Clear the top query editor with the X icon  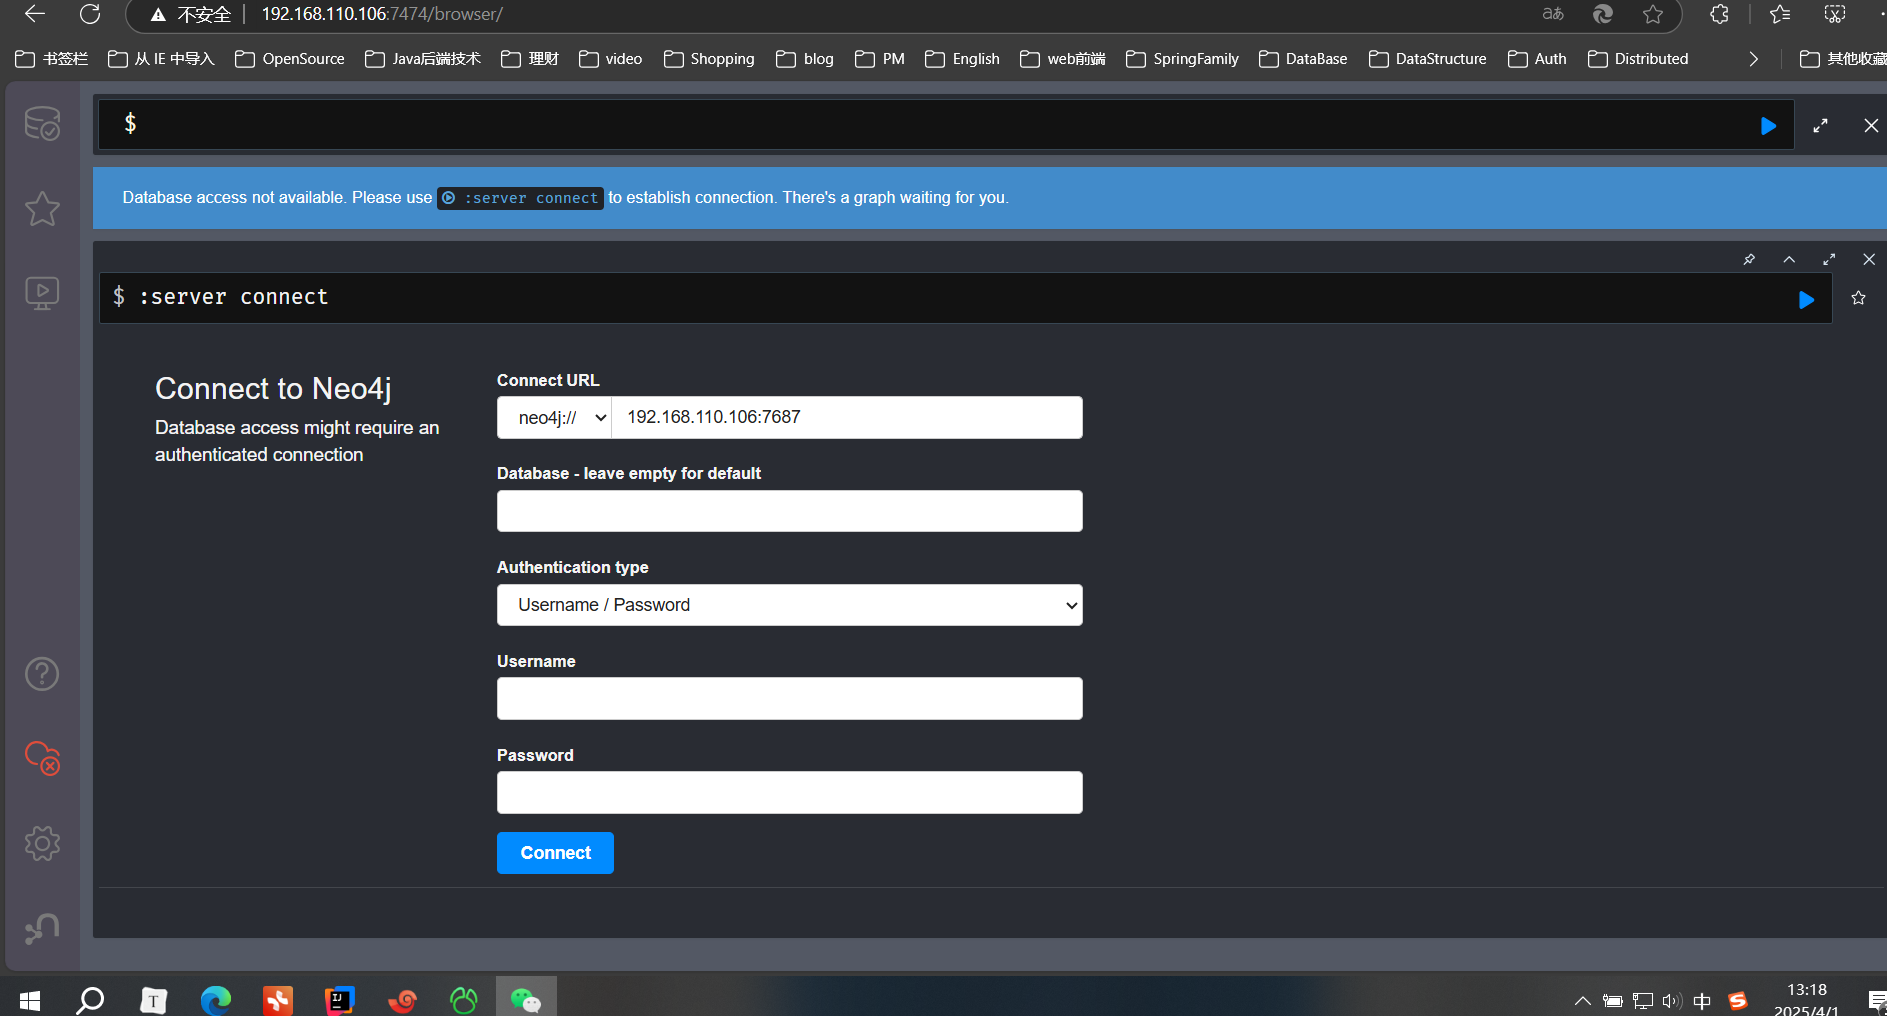[1870, 126]
